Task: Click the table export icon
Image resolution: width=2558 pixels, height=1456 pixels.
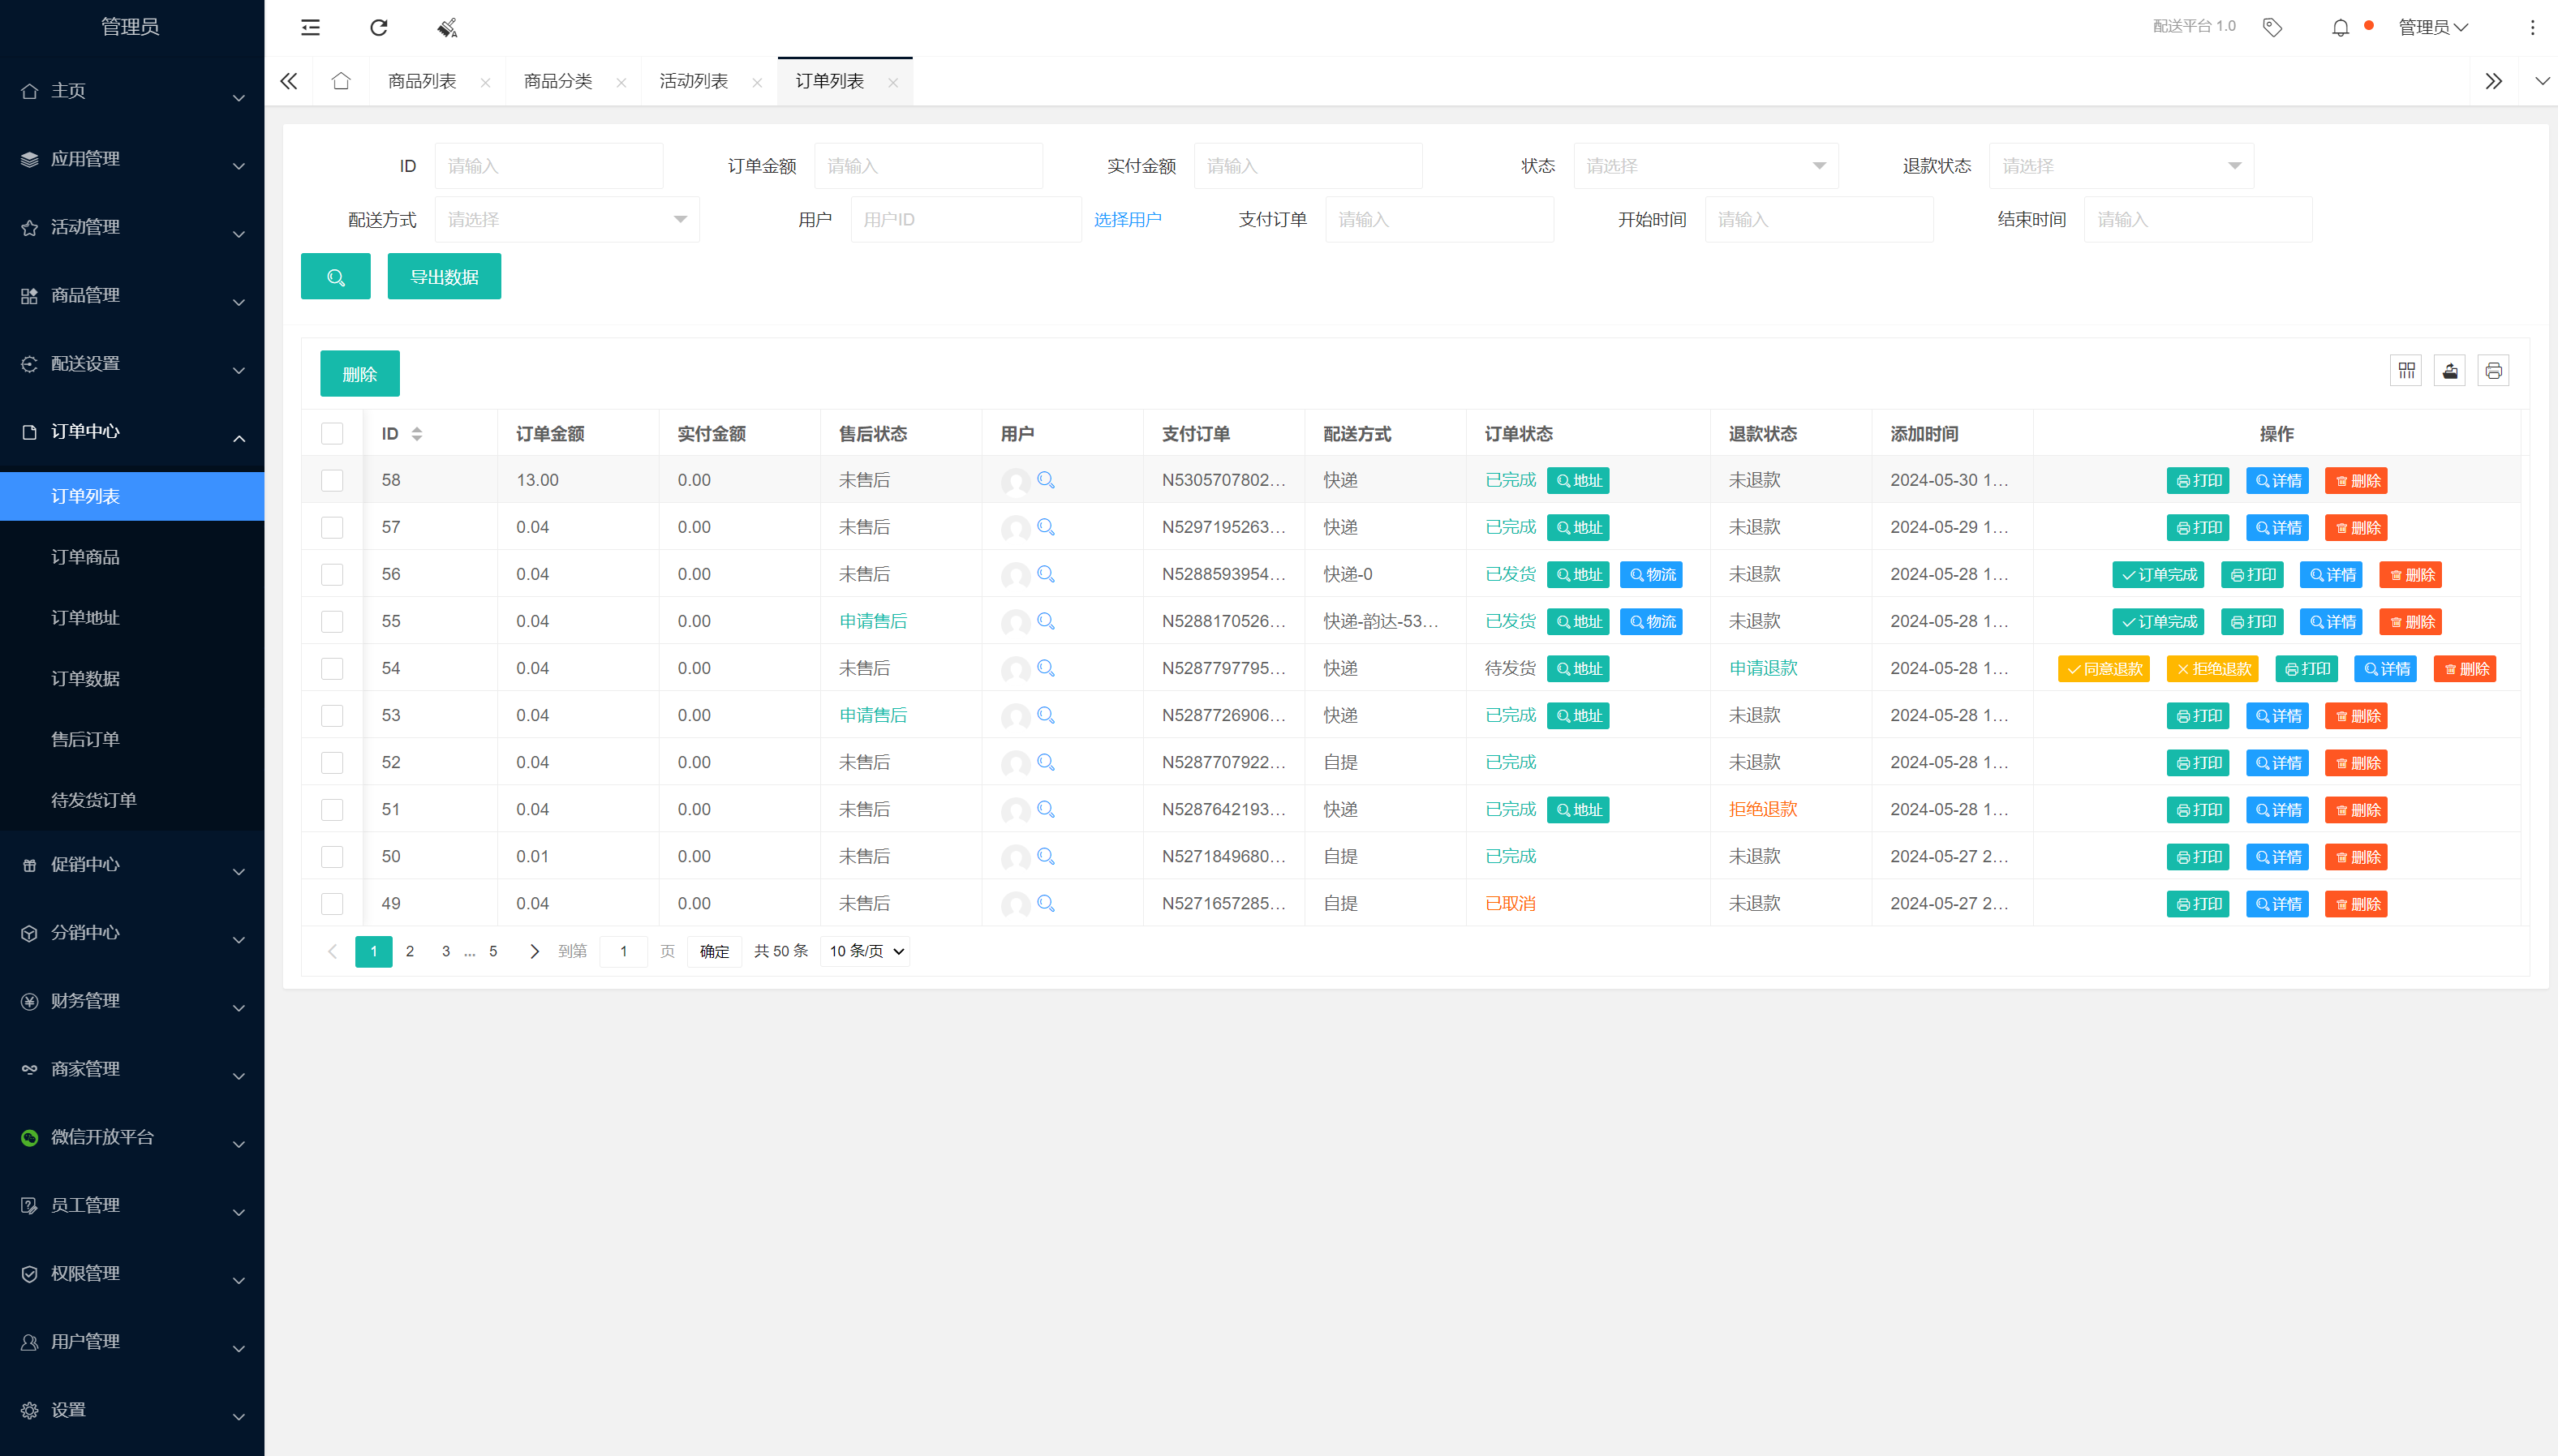Action: (x=2449, y=371)
